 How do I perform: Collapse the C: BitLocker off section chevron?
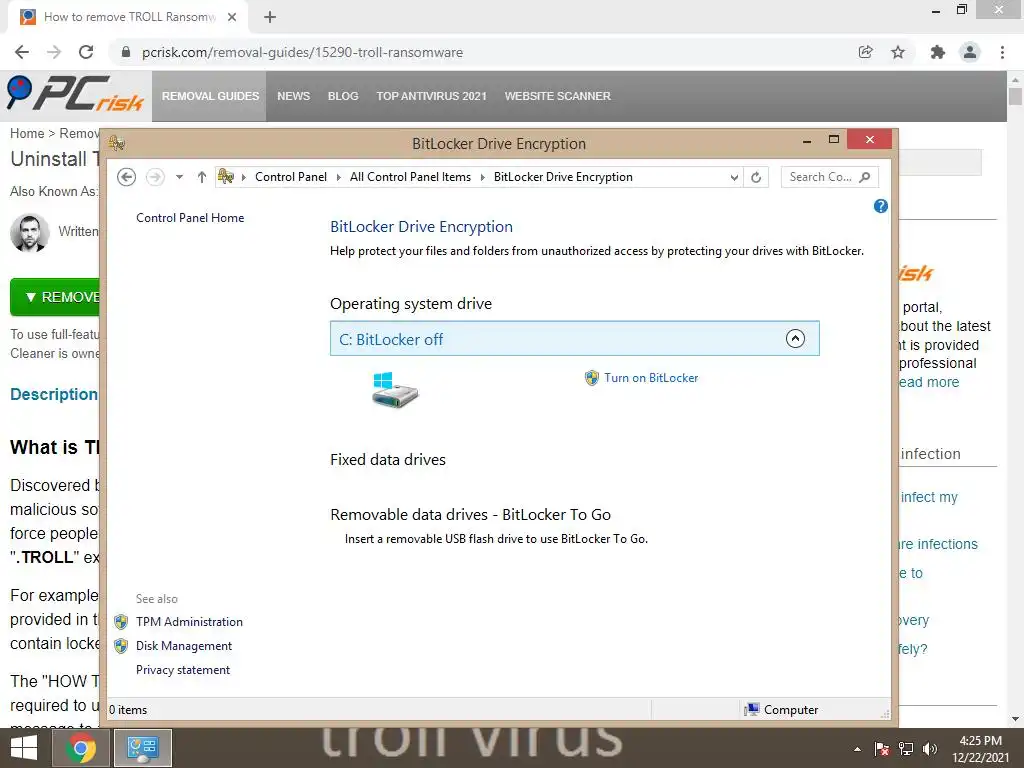click(x=795, y=338)
